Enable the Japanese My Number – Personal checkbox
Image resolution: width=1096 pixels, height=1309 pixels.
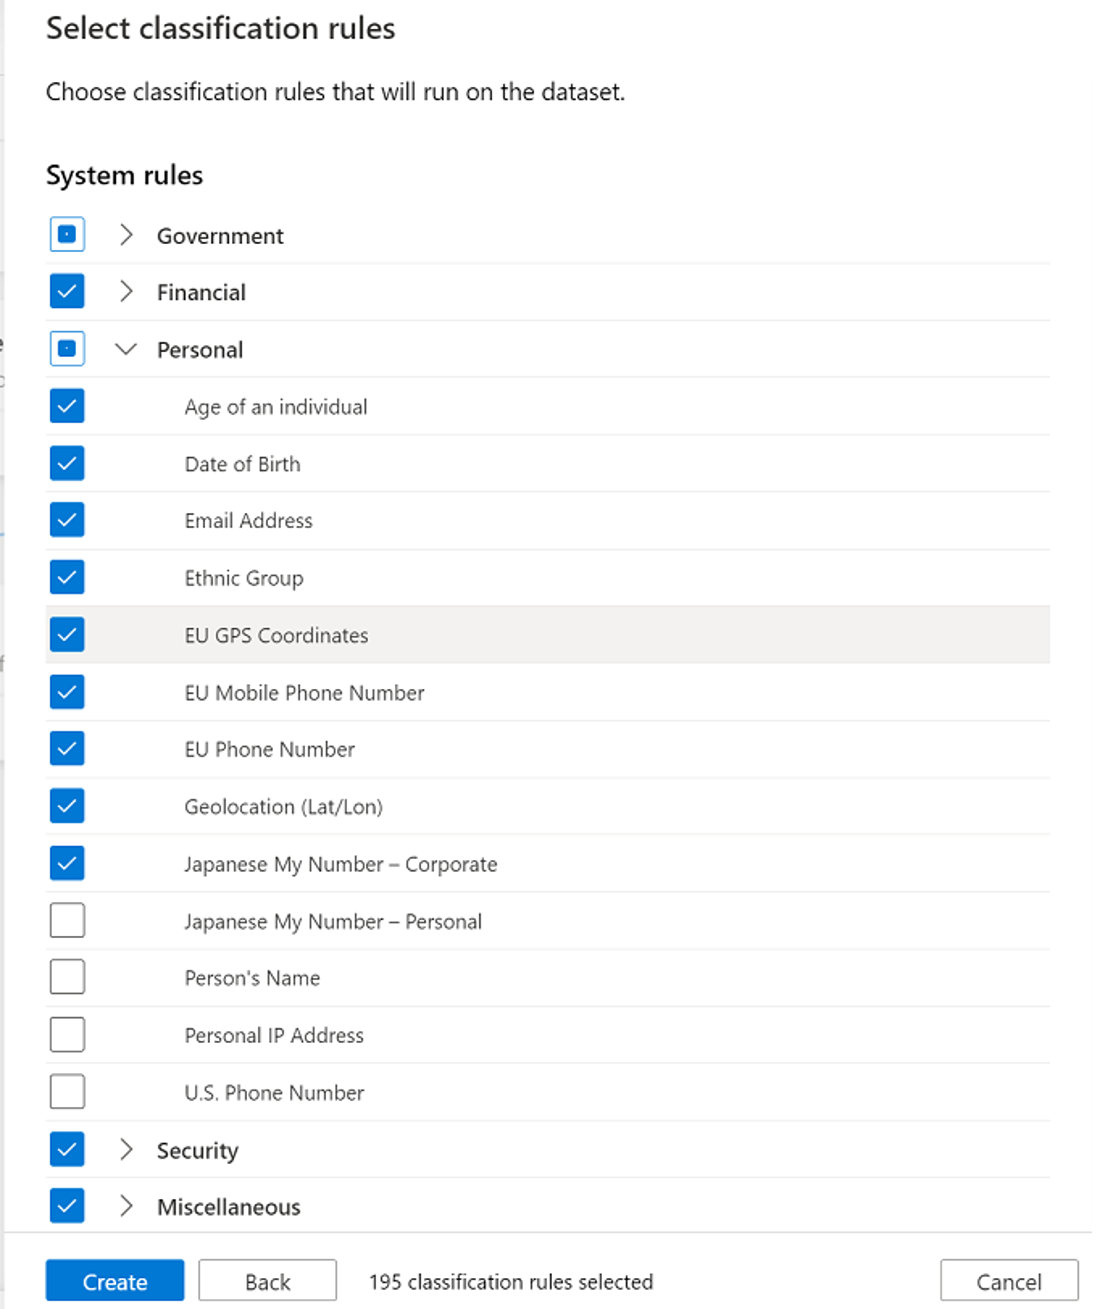(x=66, y=920)
